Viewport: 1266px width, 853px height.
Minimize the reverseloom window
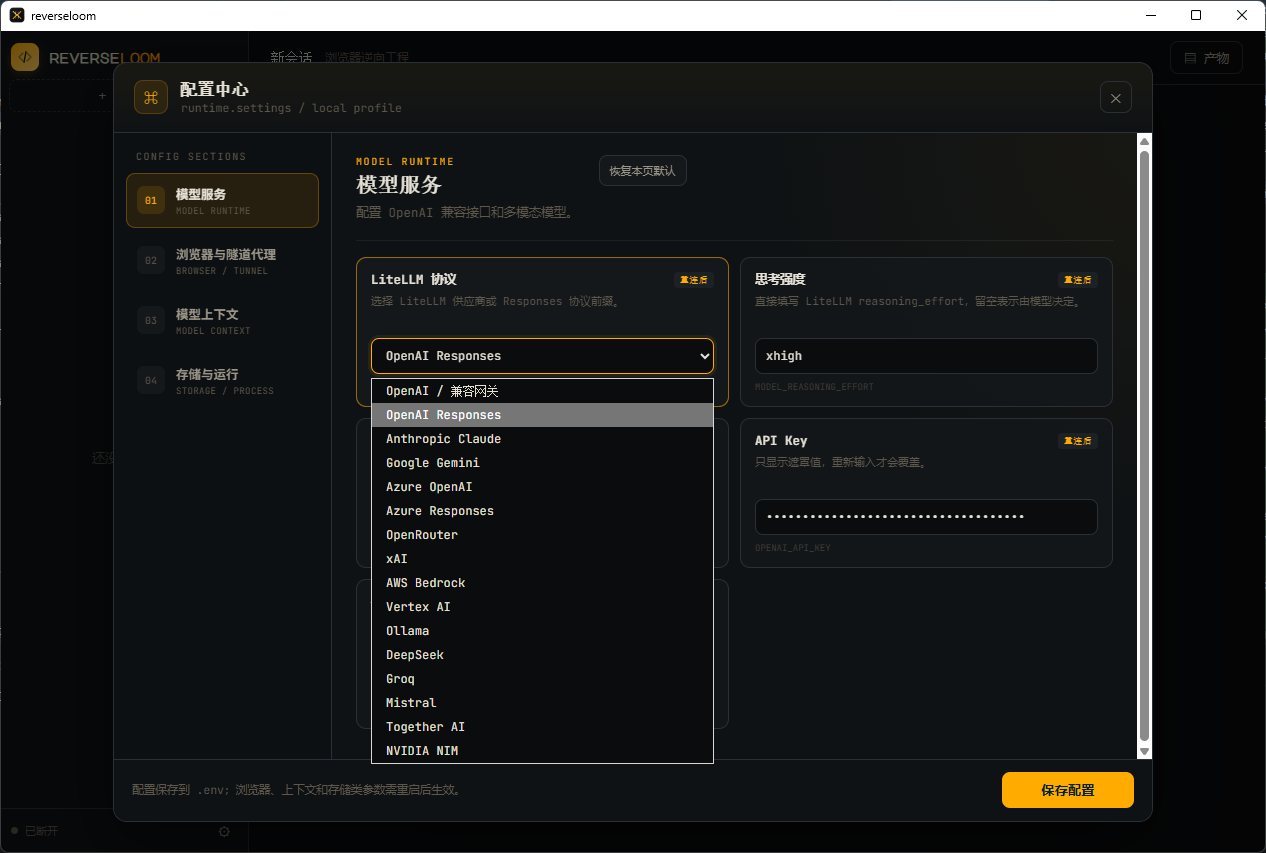[1150, 15]
